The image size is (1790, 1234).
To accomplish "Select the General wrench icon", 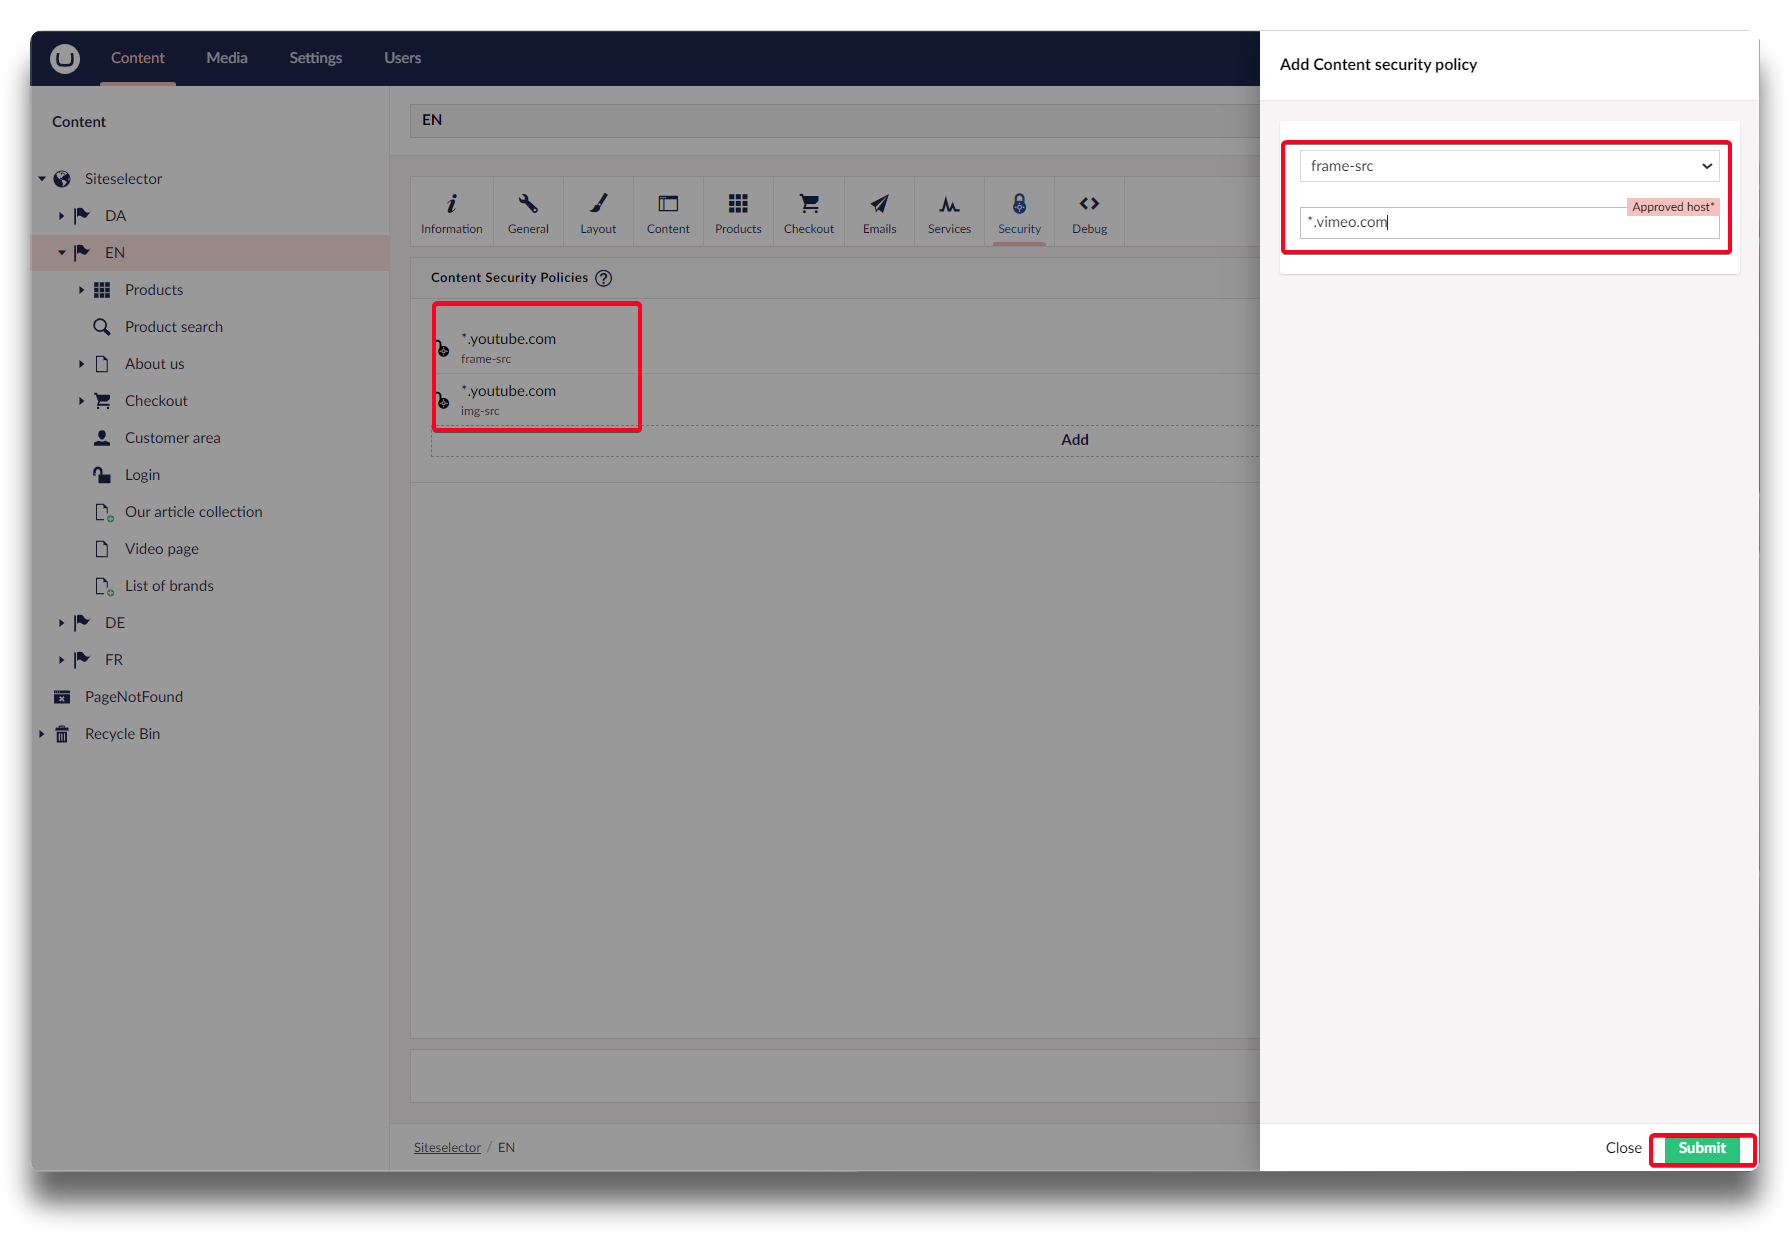I will (x=528, y=204).
